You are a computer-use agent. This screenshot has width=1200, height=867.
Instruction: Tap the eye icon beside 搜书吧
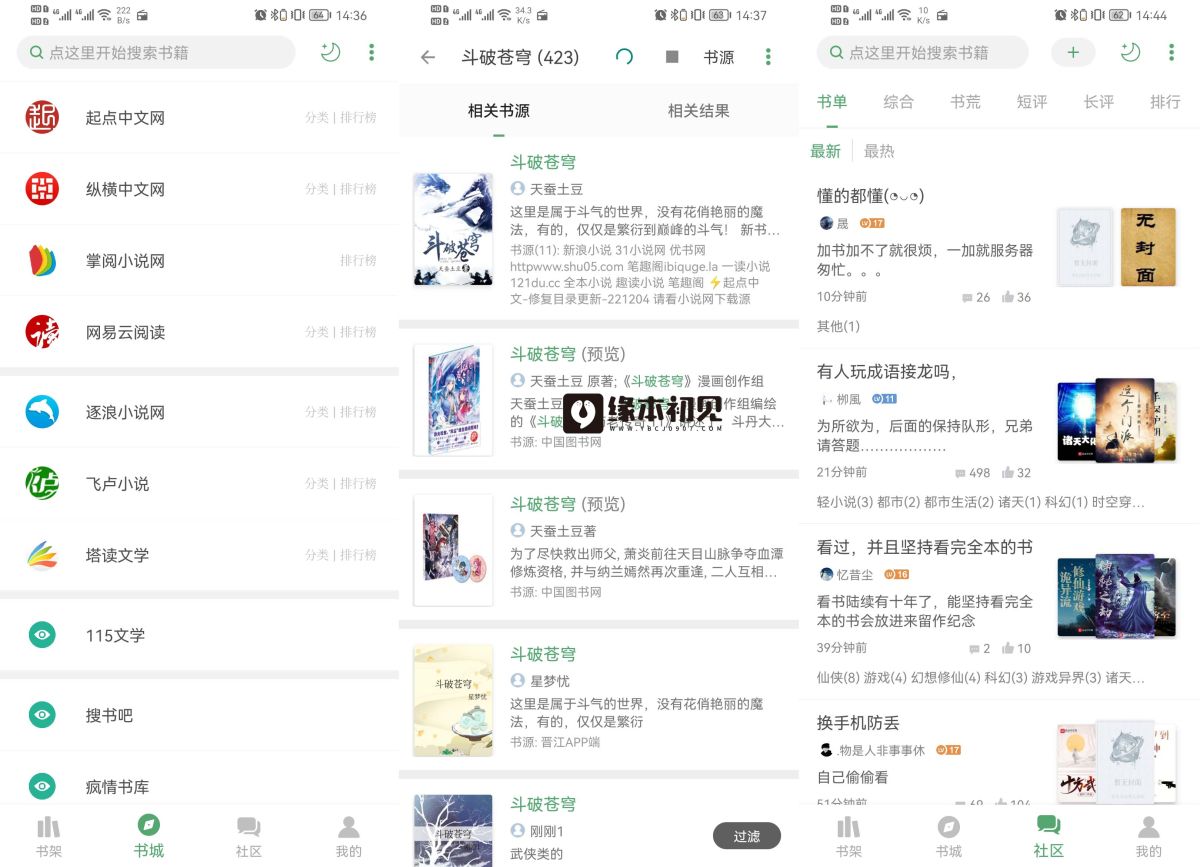tap(42, 715)
